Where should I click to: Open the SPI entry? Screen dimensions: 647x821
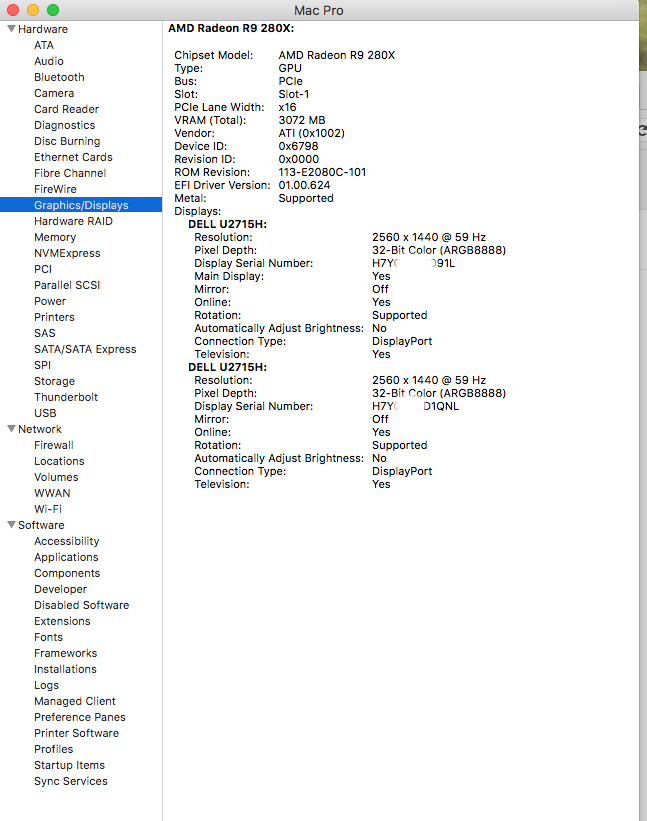[42, 365]
